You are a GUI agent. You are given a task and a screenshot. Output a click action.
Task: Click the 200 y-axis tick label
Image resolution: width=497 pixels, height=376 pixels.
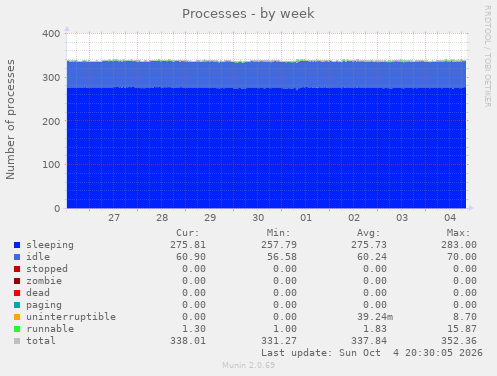click(51, 121)
